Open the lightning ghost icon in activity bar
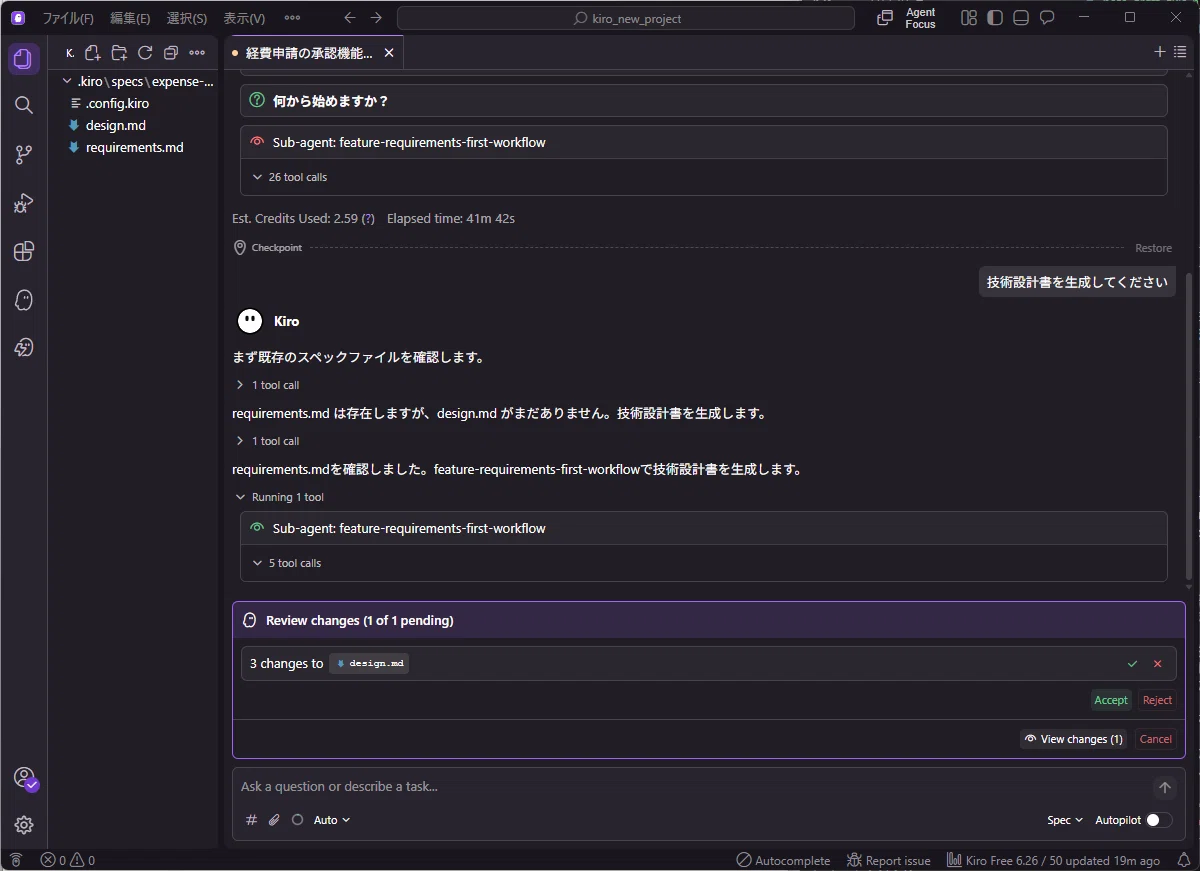 (x=24, y=348)
